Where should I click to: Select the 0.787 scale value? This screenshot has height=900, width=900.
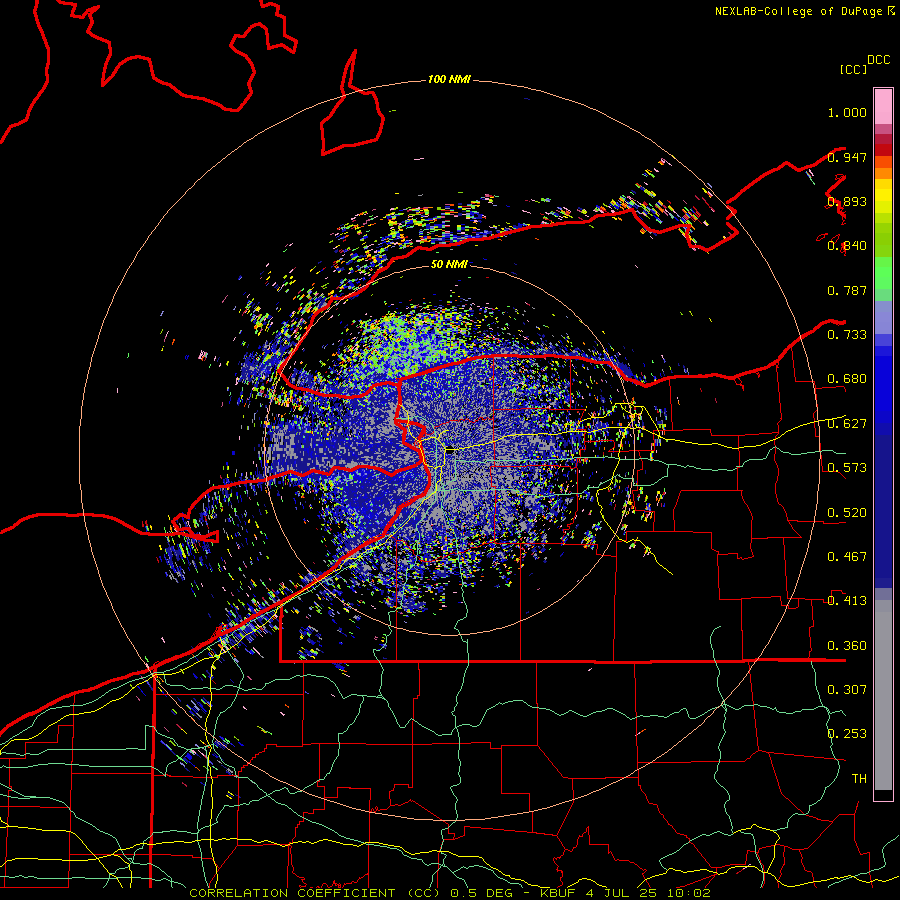click(847, 290)
